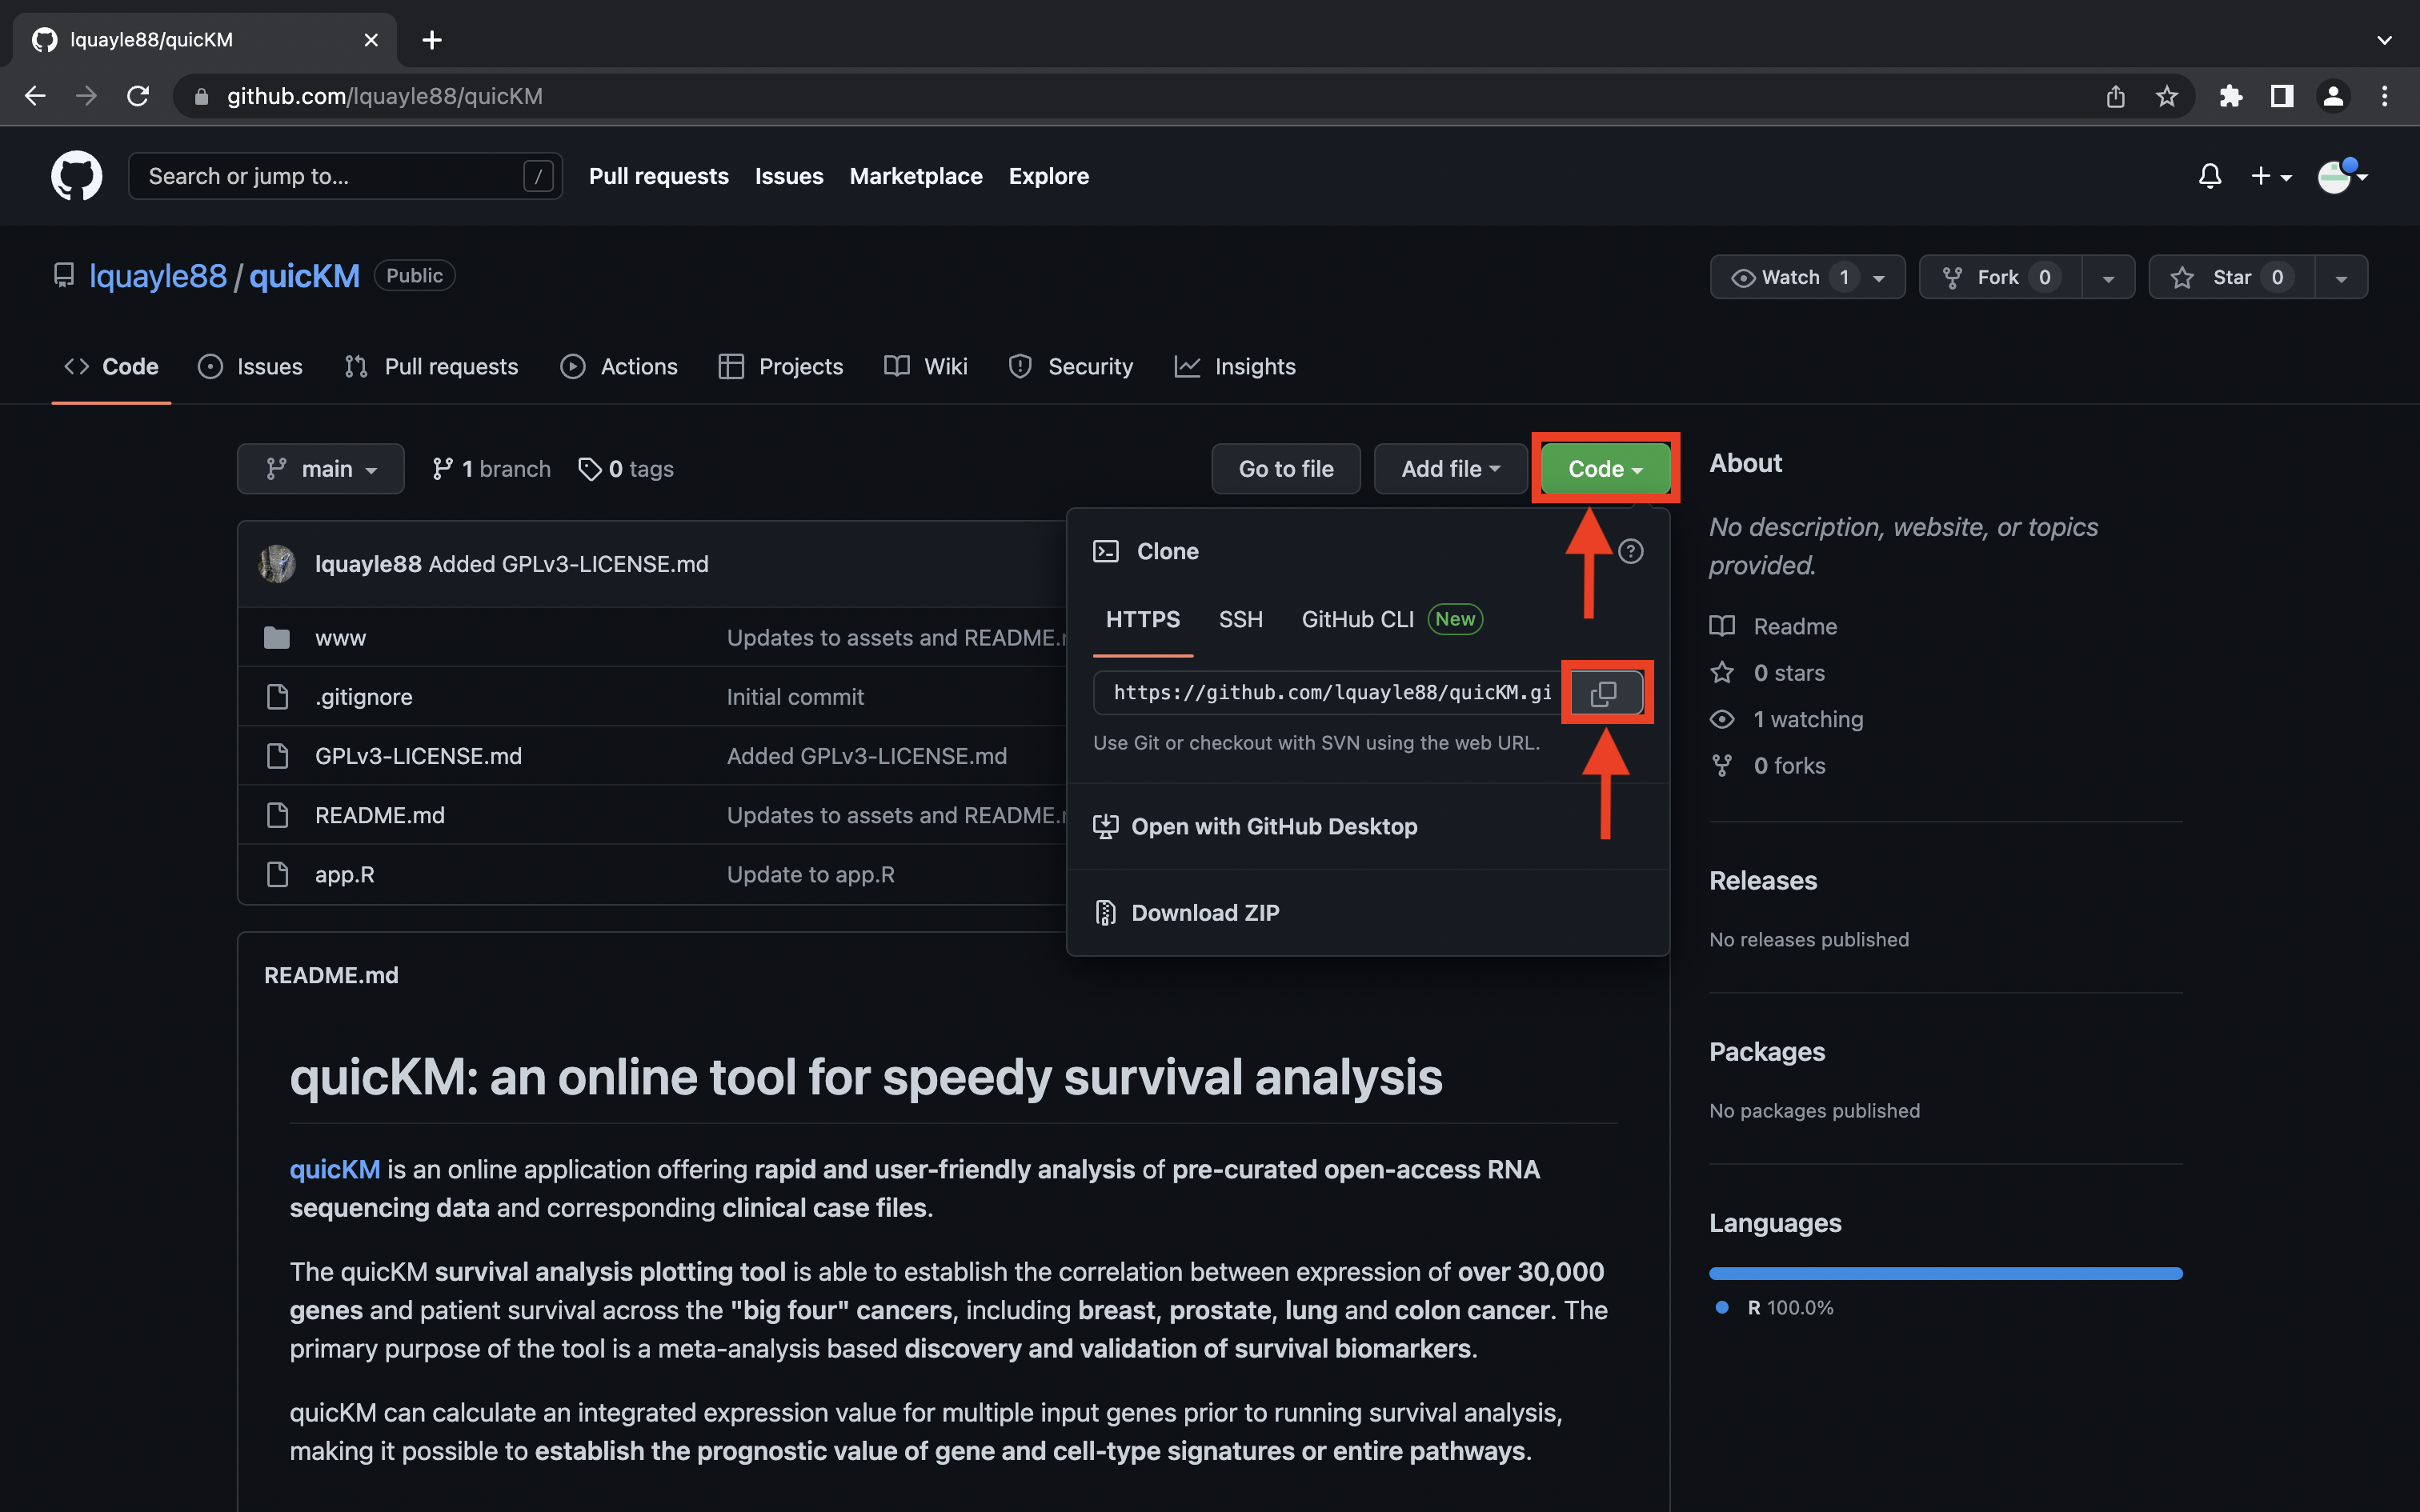This screenshot has height=1512, width=2420.
Task: Click Explore in the top navigation
Action: point(1049,176)
